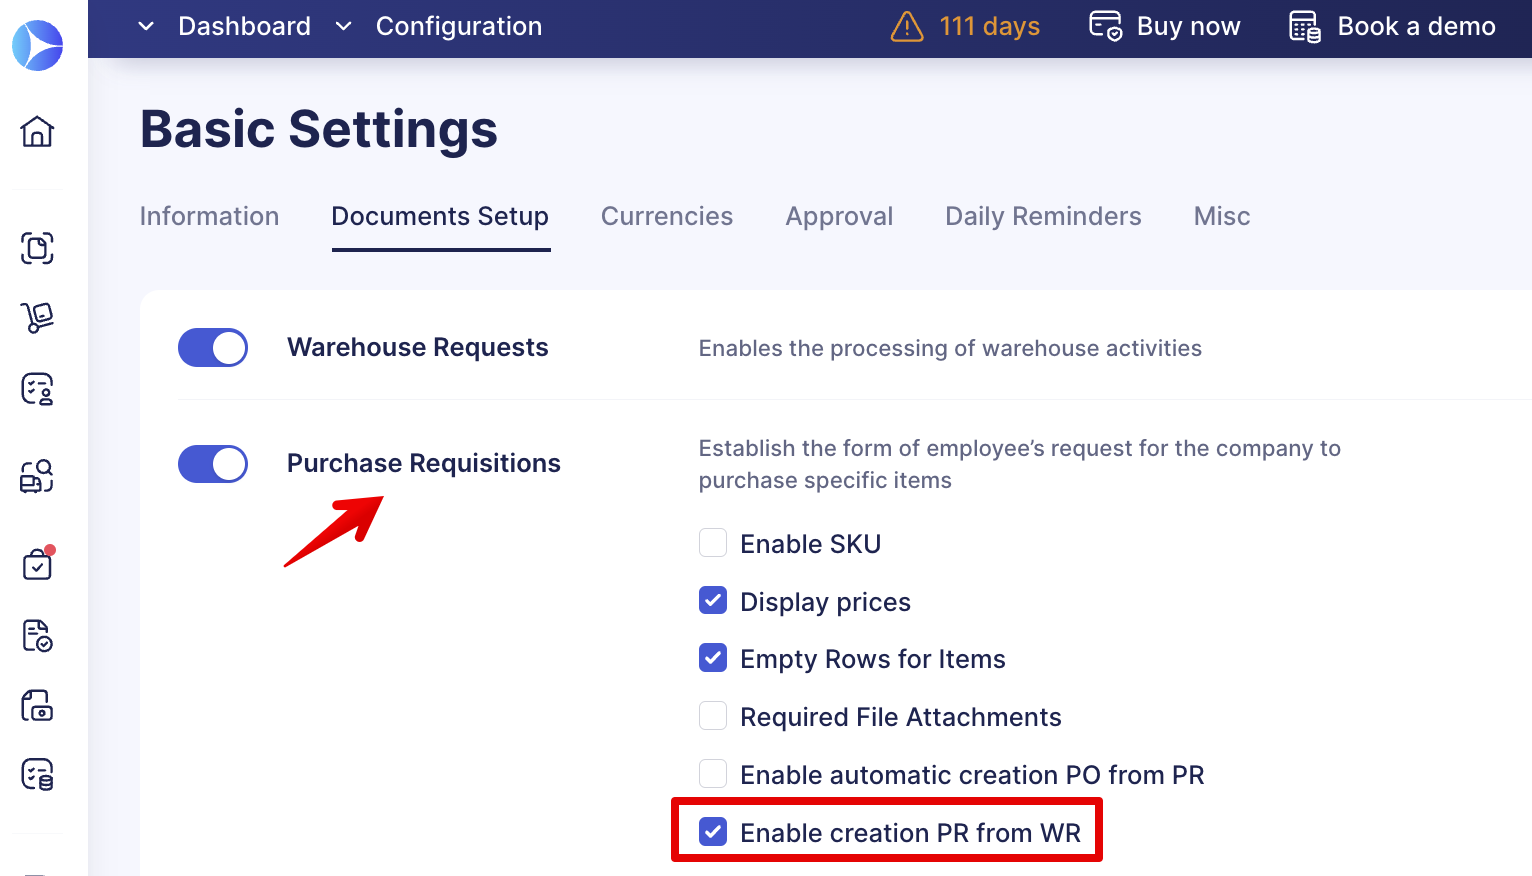1532x876 pixels.
Task: Open the document approval check sidebar icon
Action: pyautogui.click(x=37, y=635)
